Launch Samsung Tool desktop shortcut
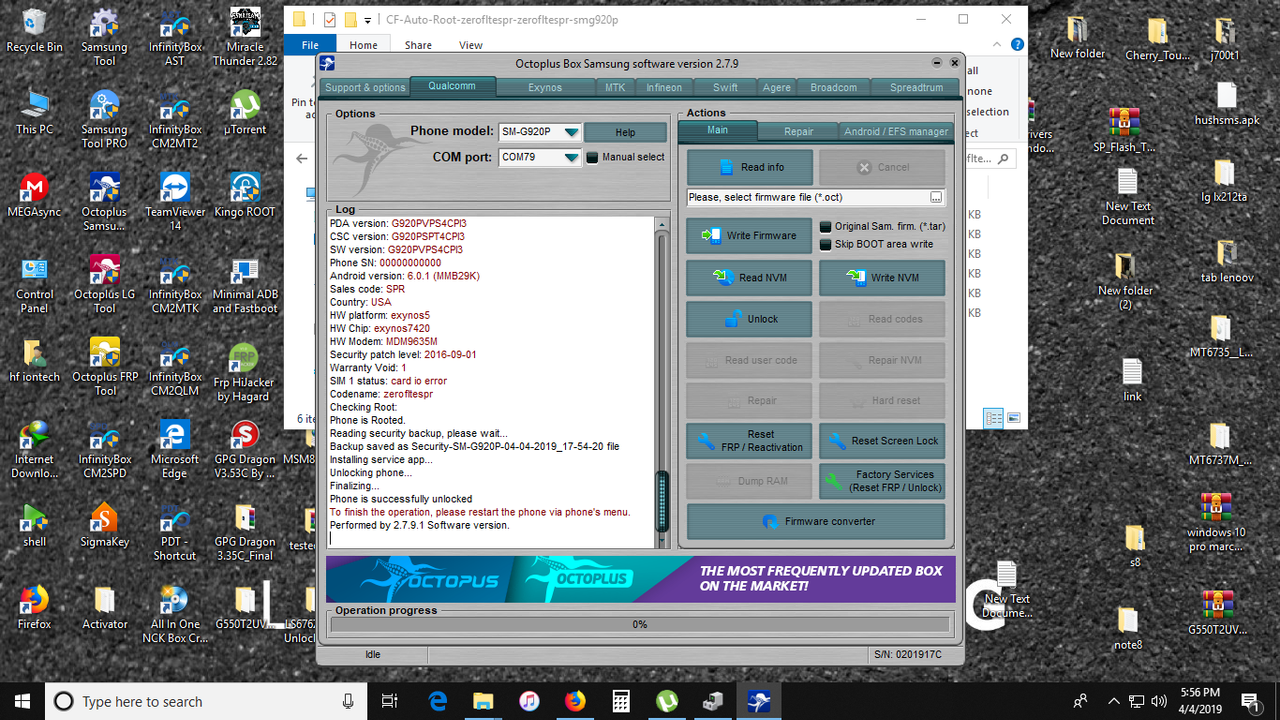Viewport: 1280px width, 720px height. coord(104,37)
